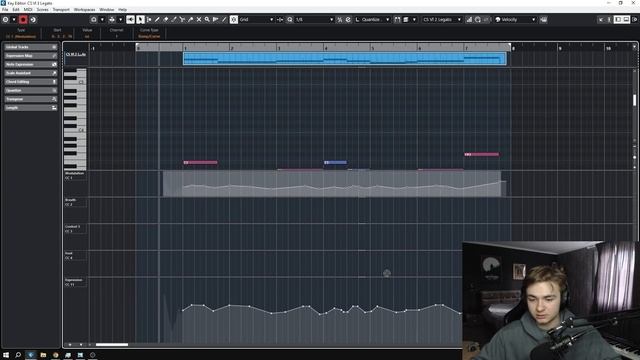Expand the Transpose section
This screenshot has width=640, height=360.
click(x=31, y=99)
